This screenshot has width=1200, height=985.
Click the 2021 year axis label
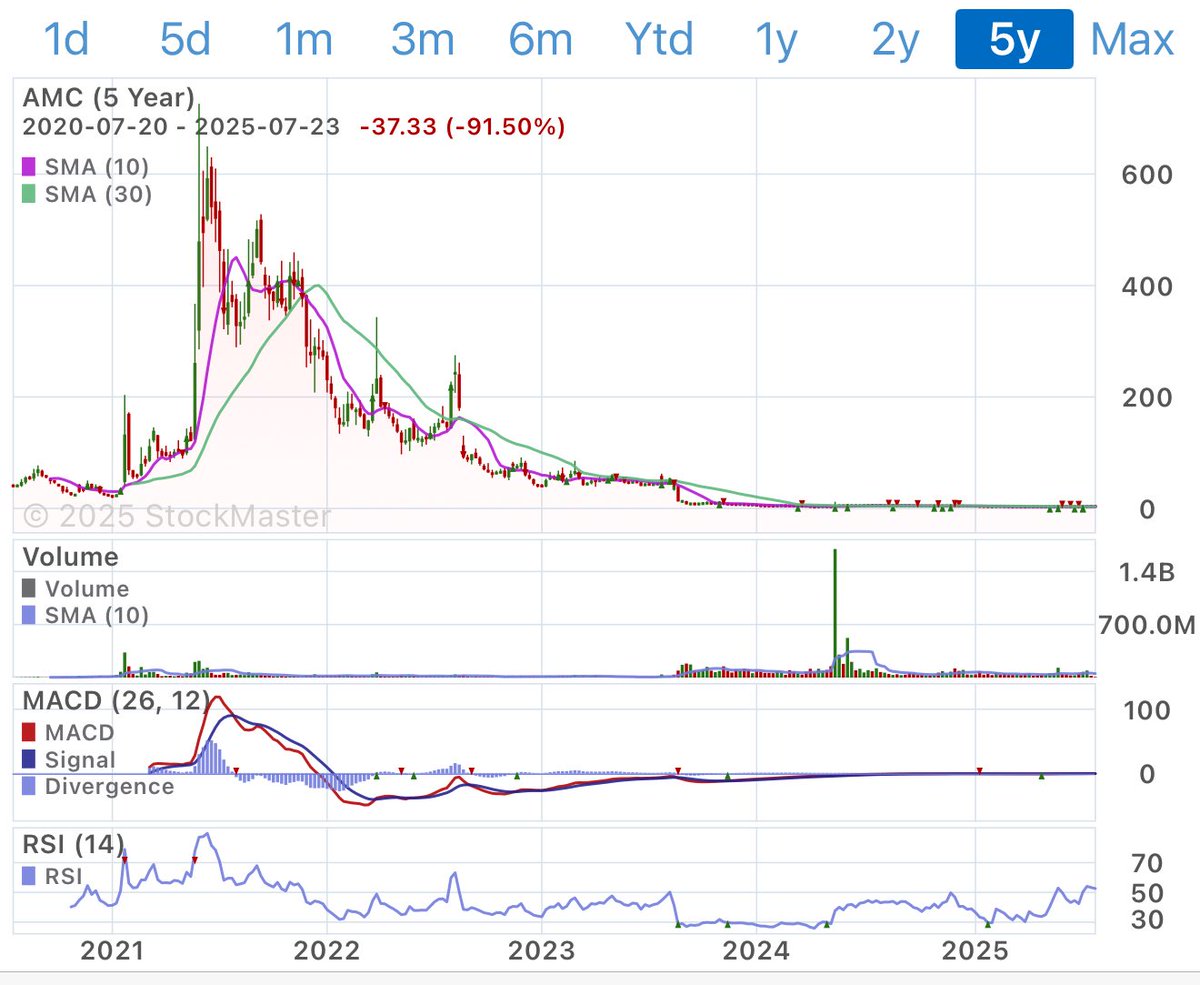point(112,951)
